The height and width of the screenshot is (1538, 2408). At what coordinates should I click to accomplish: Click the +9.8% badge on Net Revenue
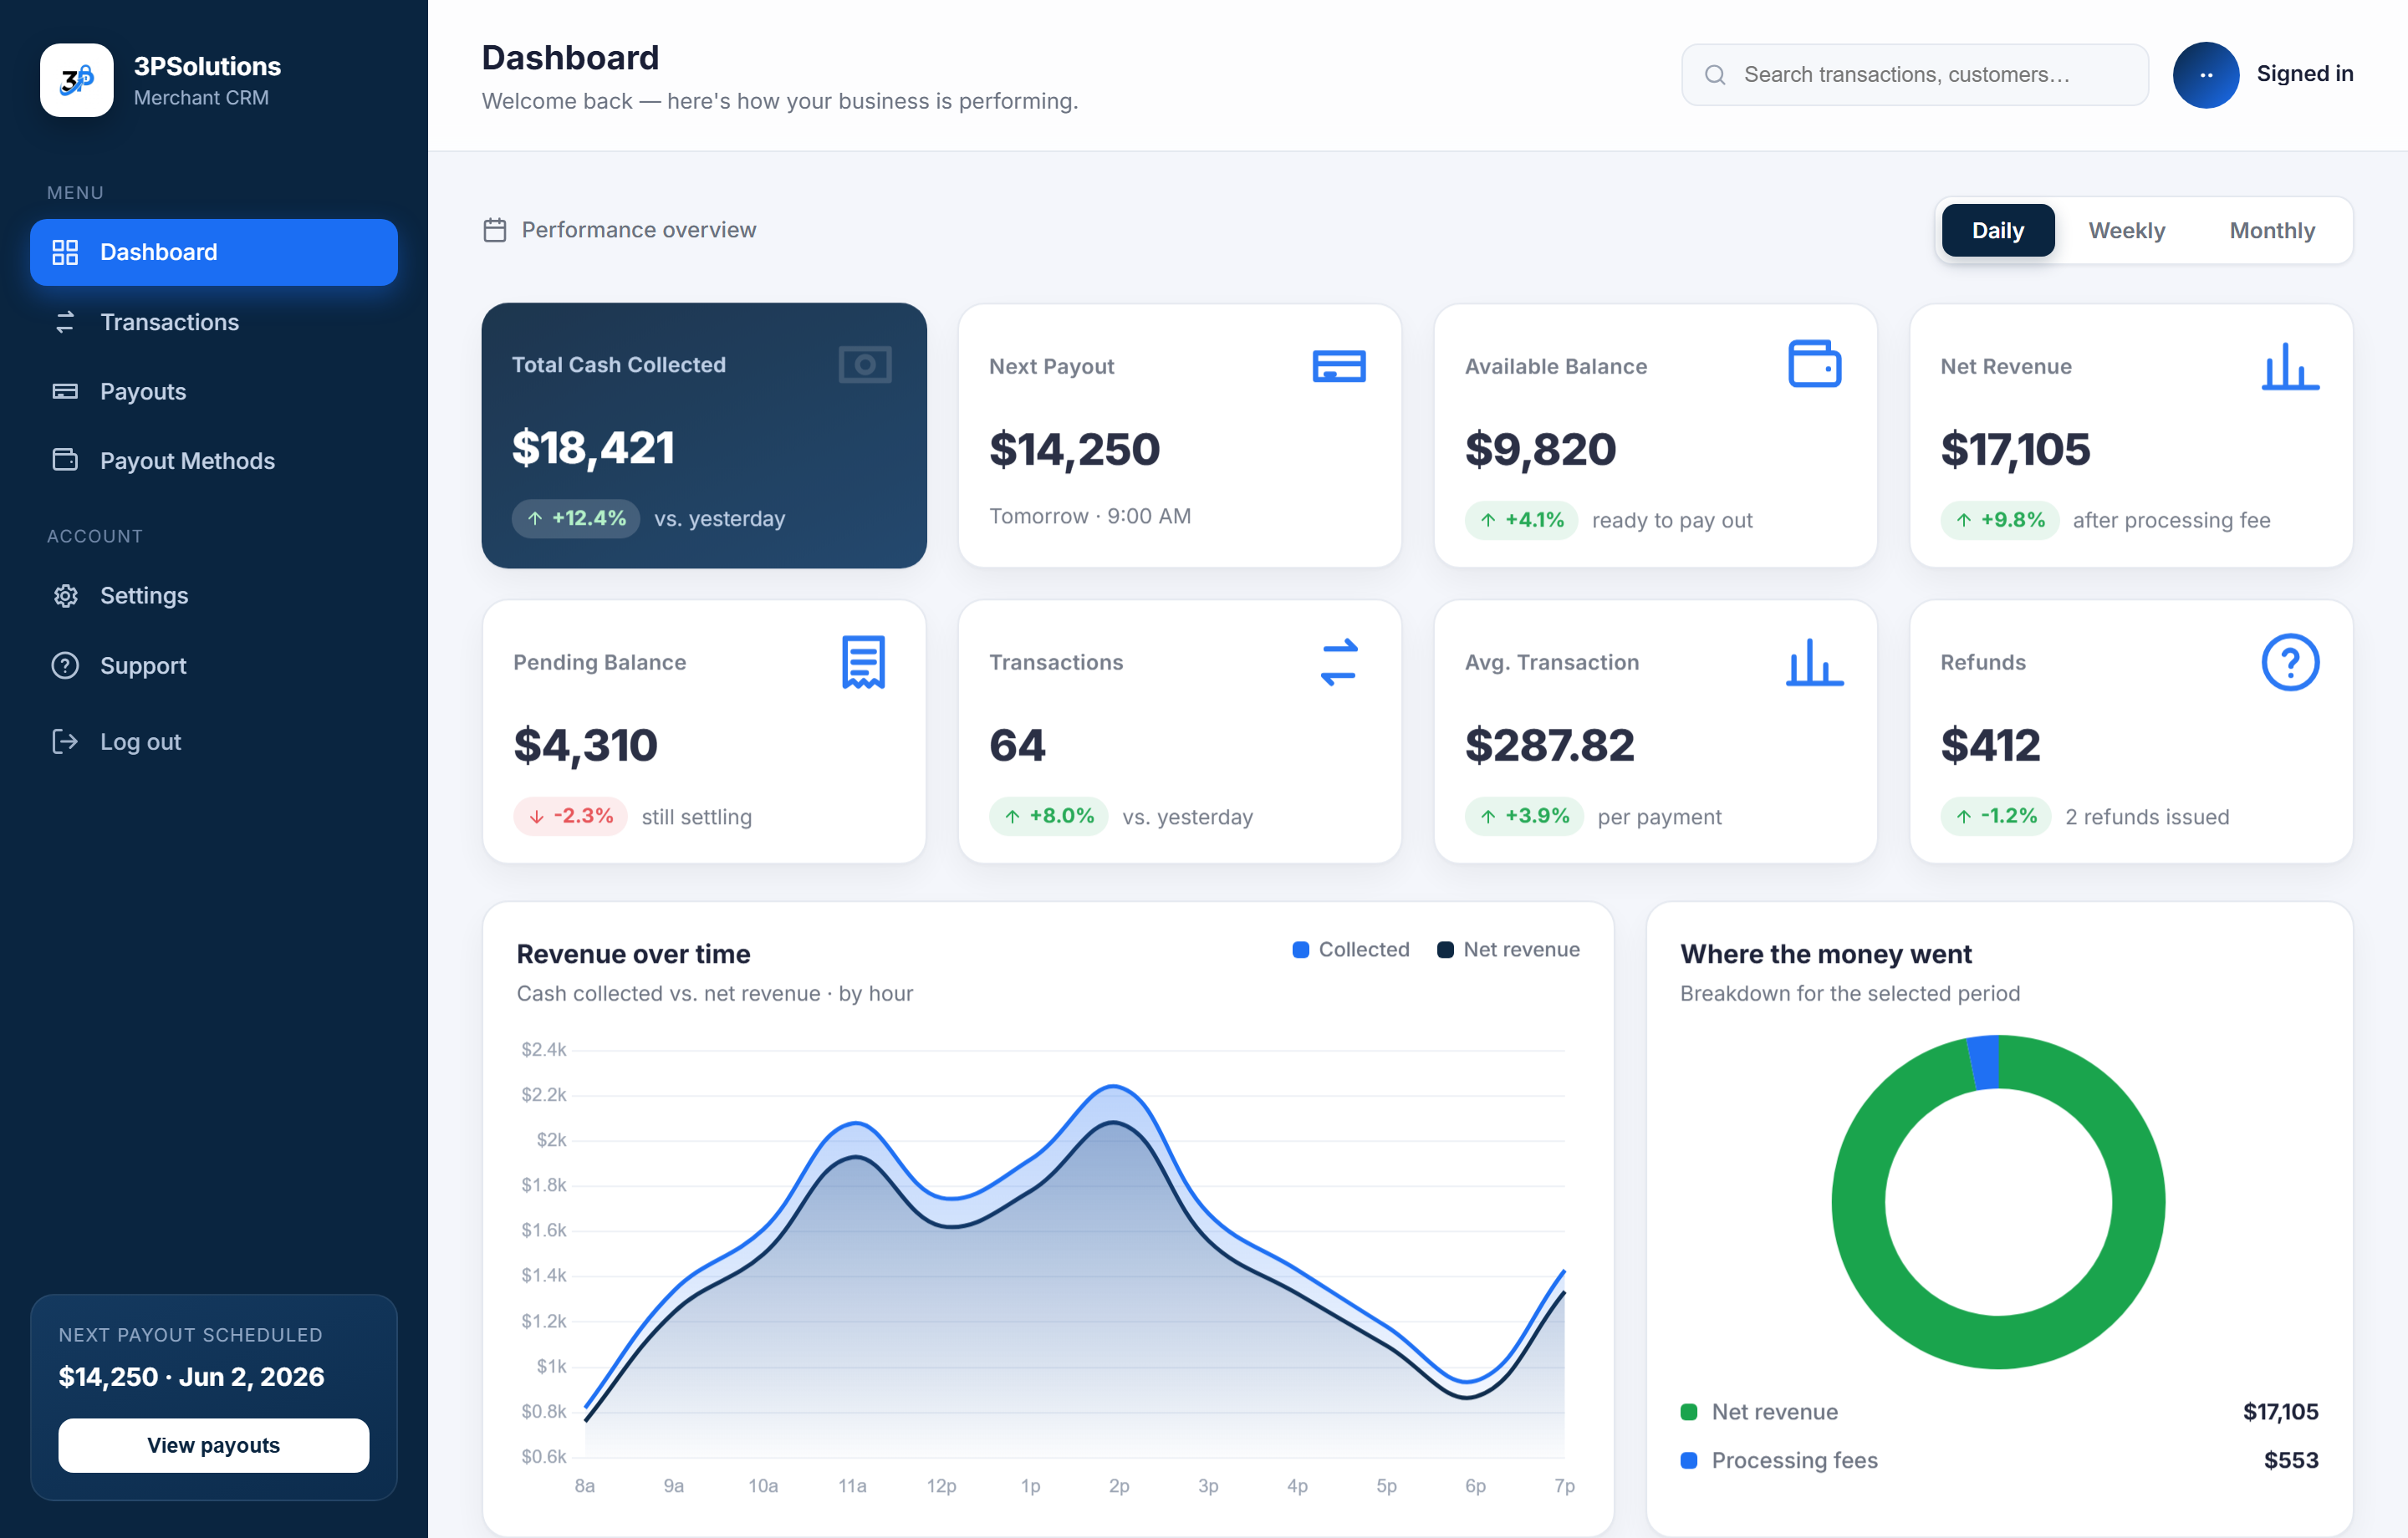(x=1999, y=520)
